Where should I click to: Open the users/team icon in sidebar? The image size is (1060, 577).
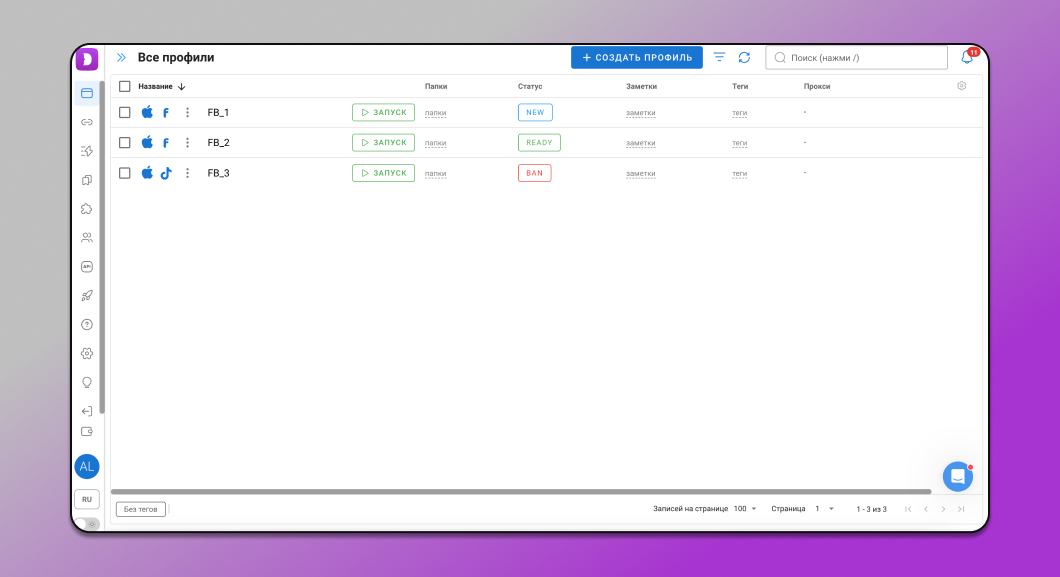pyautogui.click(x=87, y=238)
